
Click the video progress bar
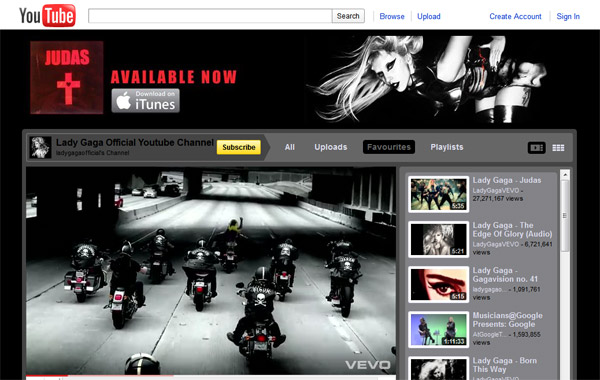(x=211, y=377)
